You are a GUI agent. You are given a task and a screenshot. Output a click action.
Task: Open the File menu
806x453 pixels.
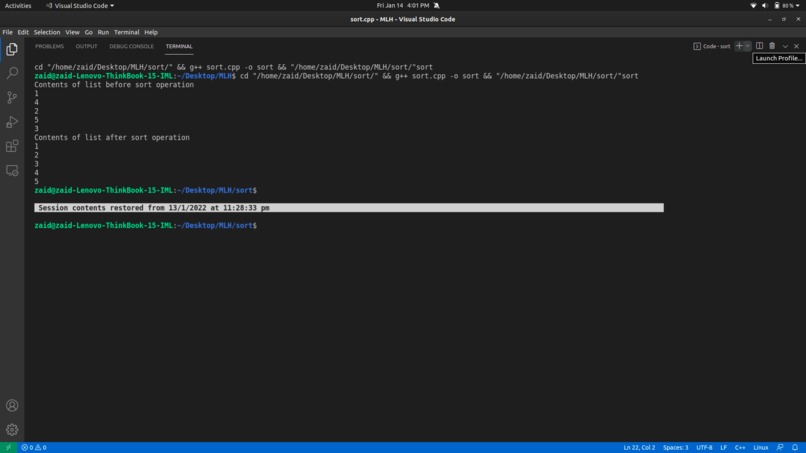8,32
